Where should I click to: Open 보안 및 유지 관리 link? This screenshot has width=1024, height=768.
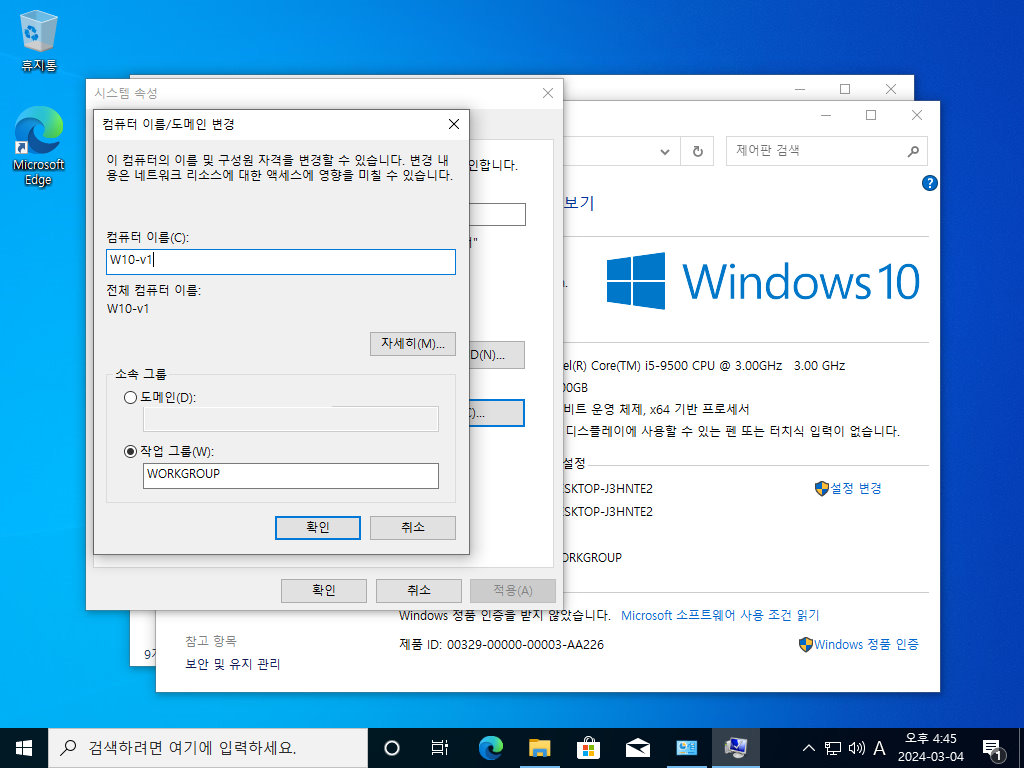232,664
